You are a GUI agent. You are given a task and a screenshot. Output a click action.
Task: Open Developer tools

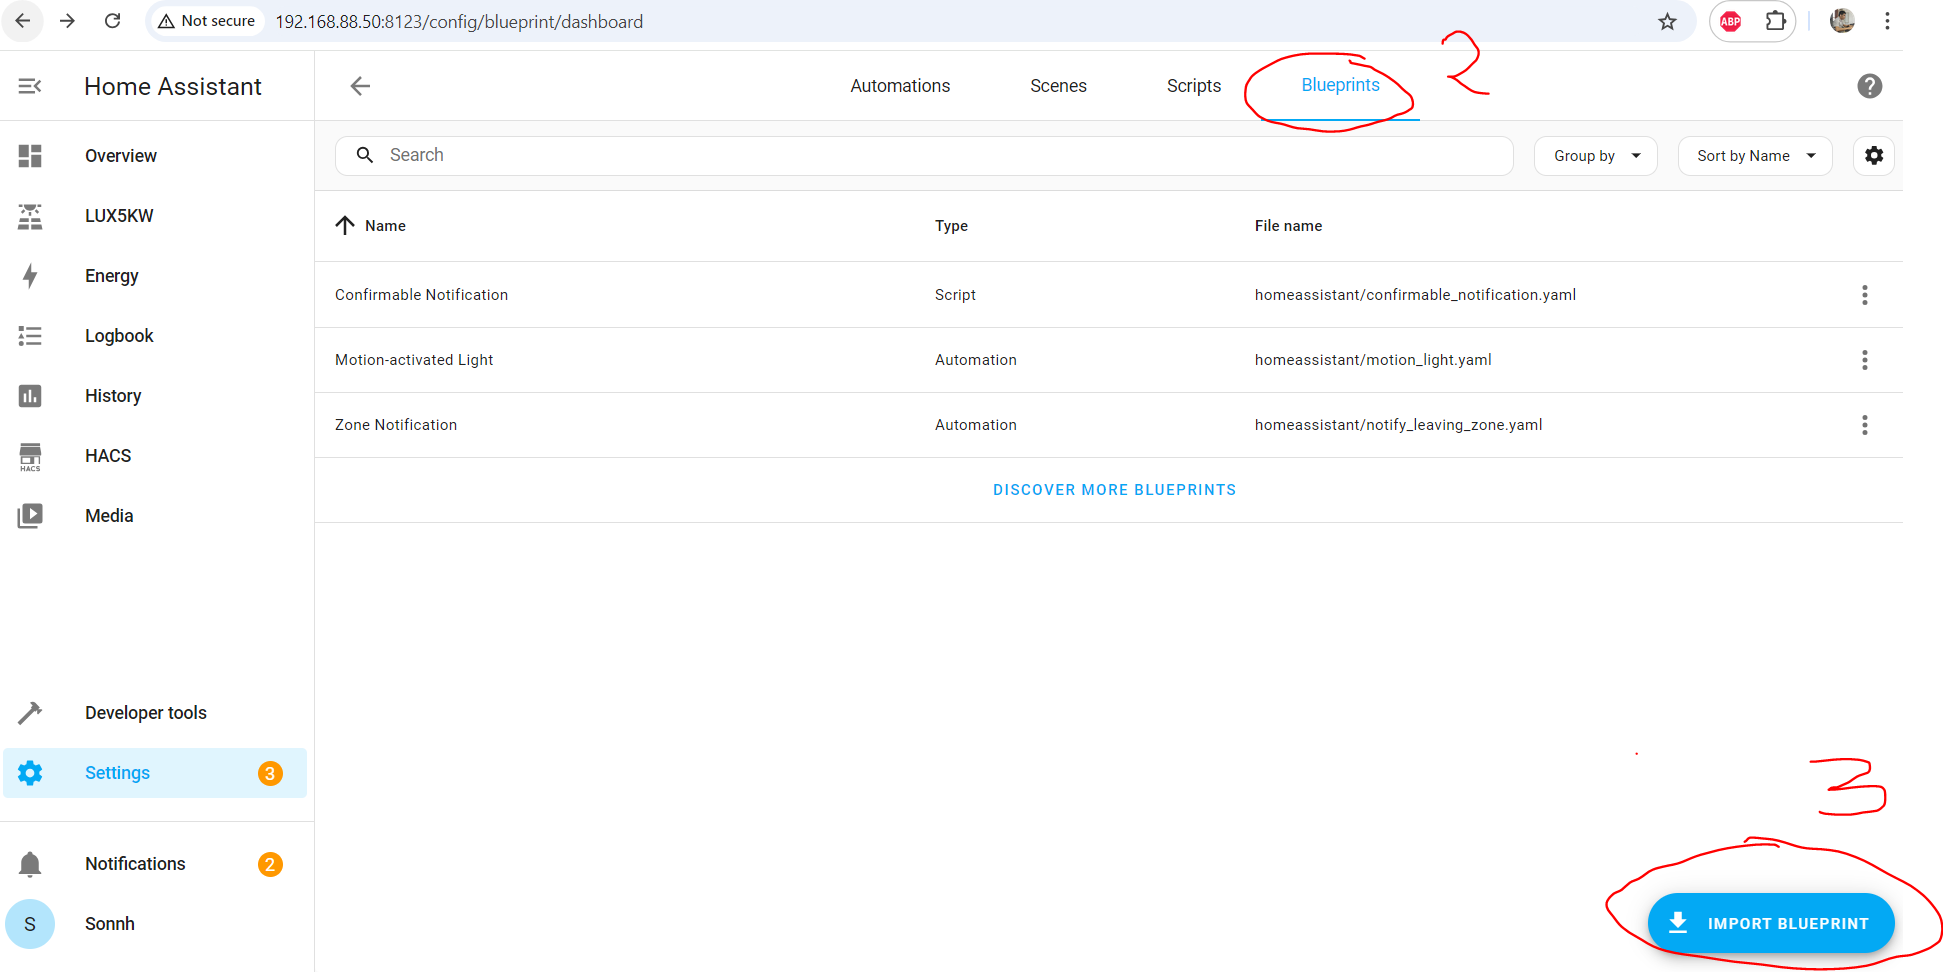point(155,713)
